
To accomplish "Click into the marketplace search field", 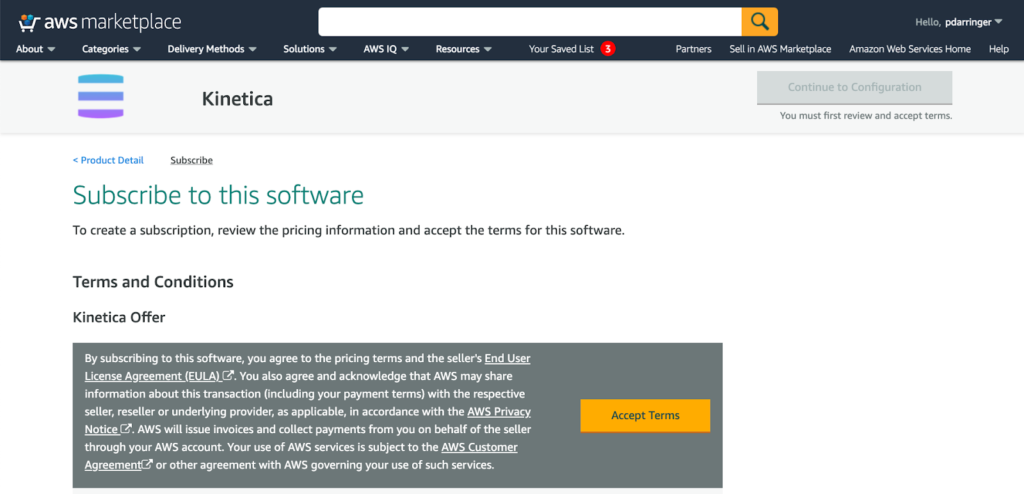I will click(529, 21).
